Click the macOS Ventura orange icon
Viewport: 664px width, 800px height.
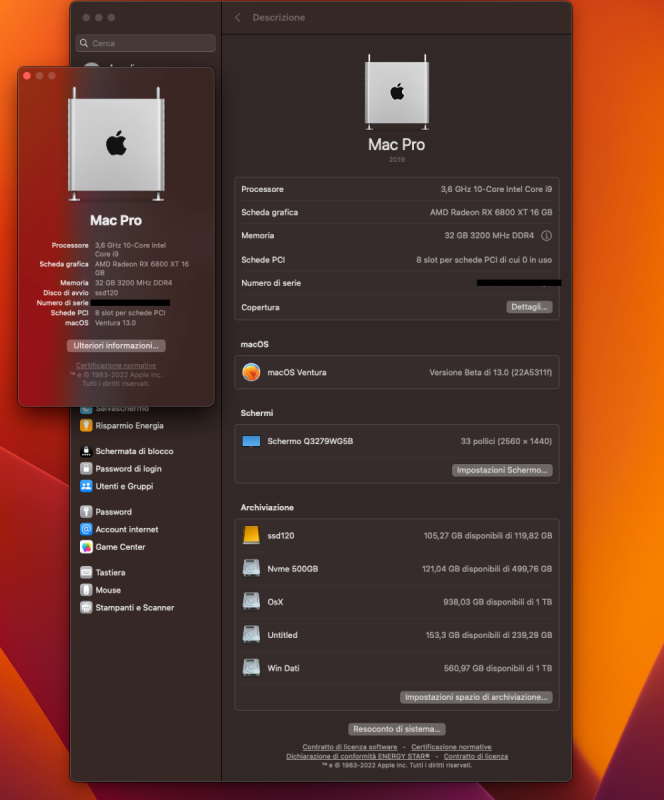pyautogui.click(x=251, y=372)
